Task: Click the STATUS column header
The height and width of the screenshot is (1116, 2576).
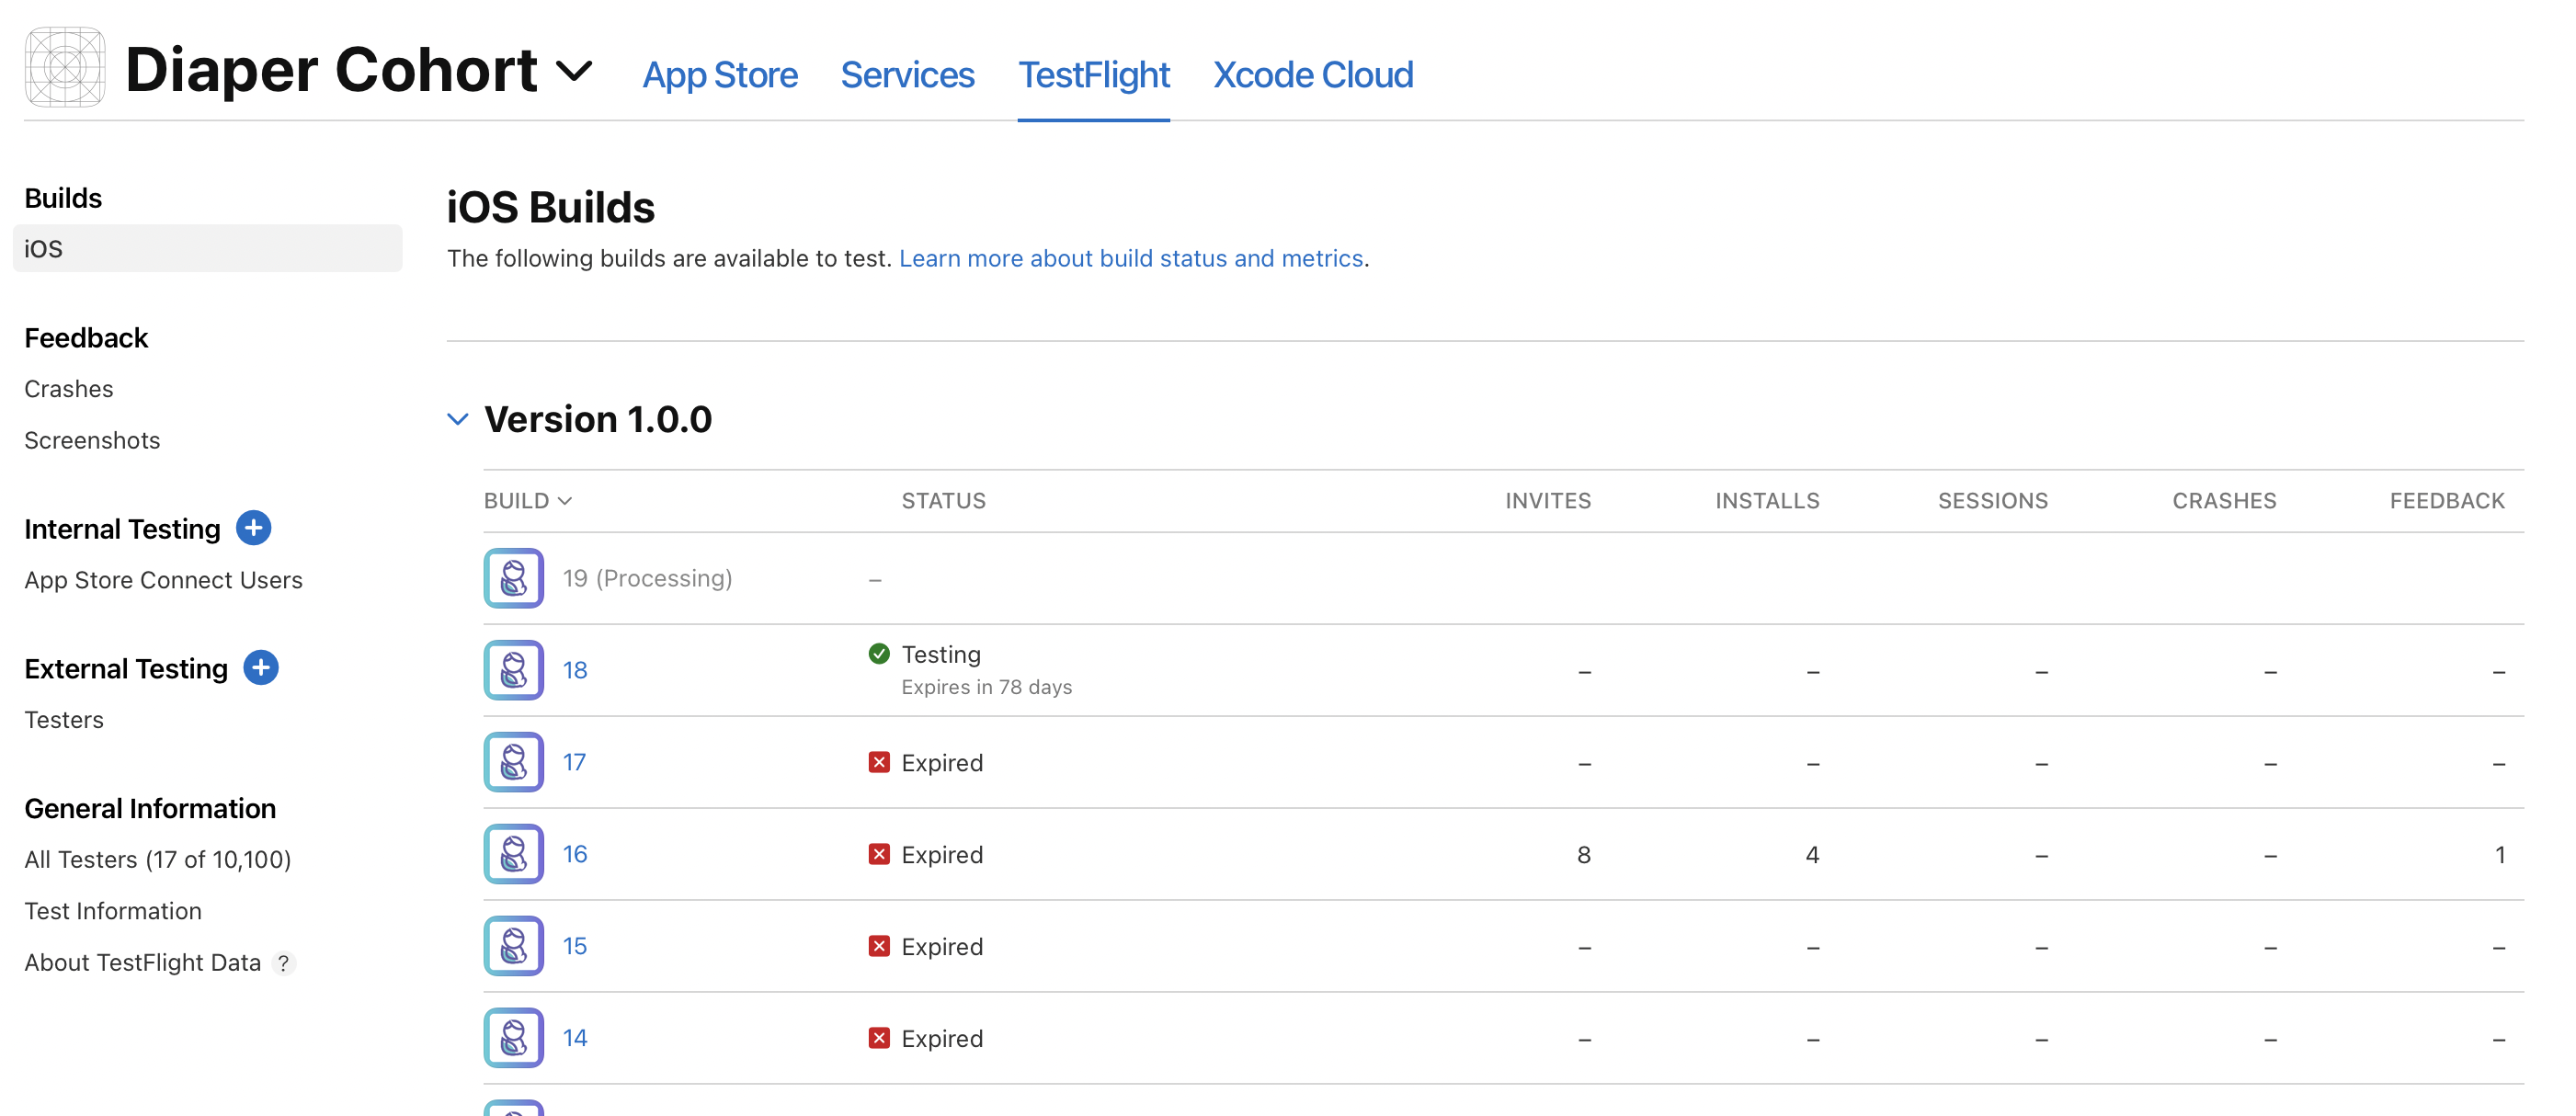Action: click(943, 501)
